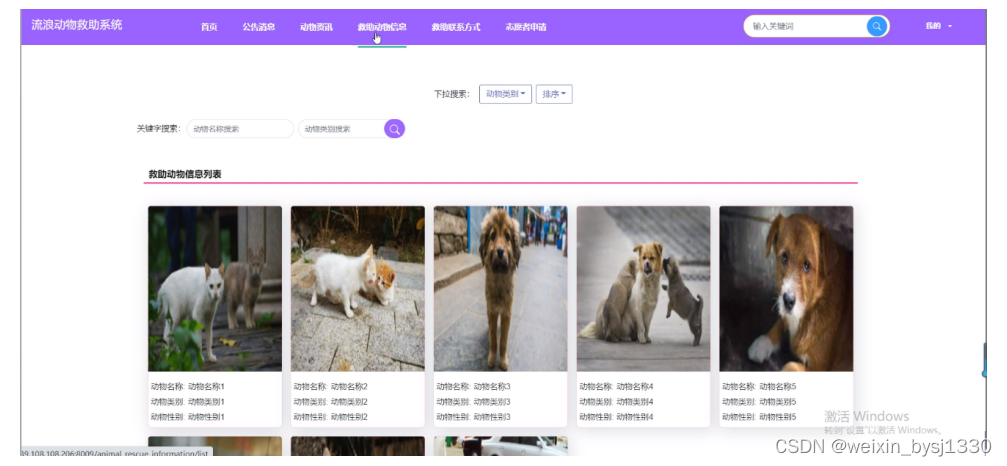Click the purple magnifier search button

point(394,129)
